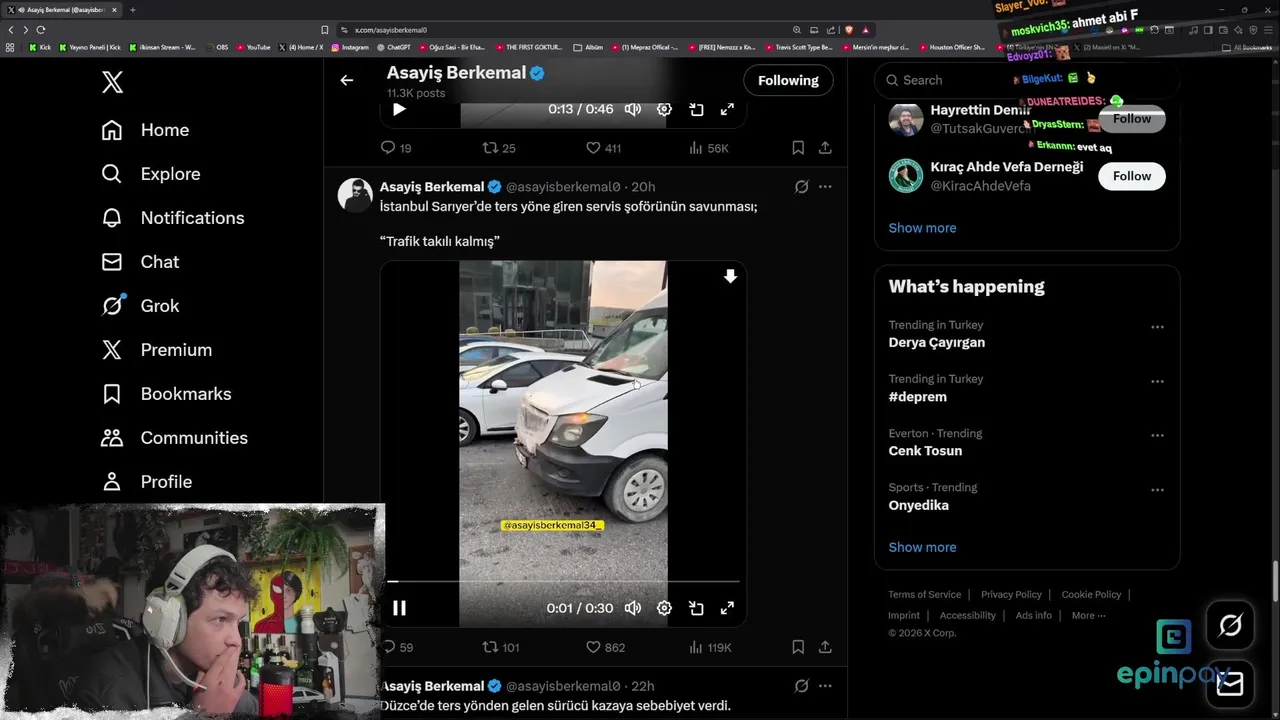Open more options on 22h post
This screenshot has height=720, width=1280.
point(825,686)
